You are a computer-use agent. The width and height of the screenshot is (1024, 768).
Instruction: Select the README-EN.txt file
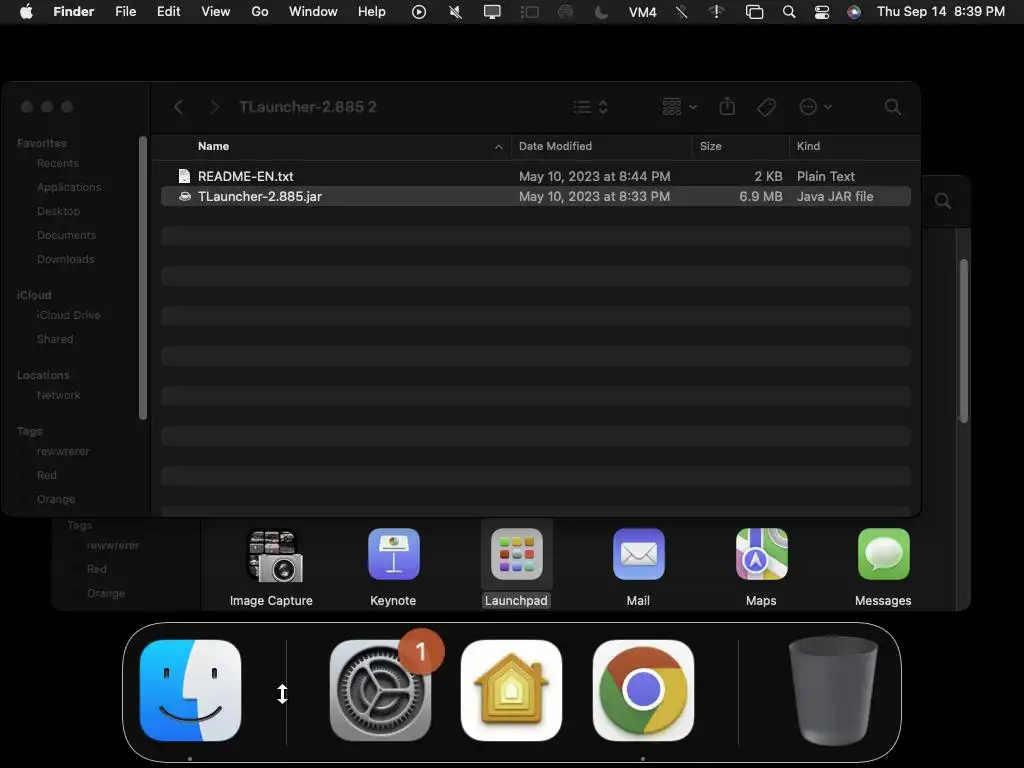pyautogui.click(x=536, y=176)
